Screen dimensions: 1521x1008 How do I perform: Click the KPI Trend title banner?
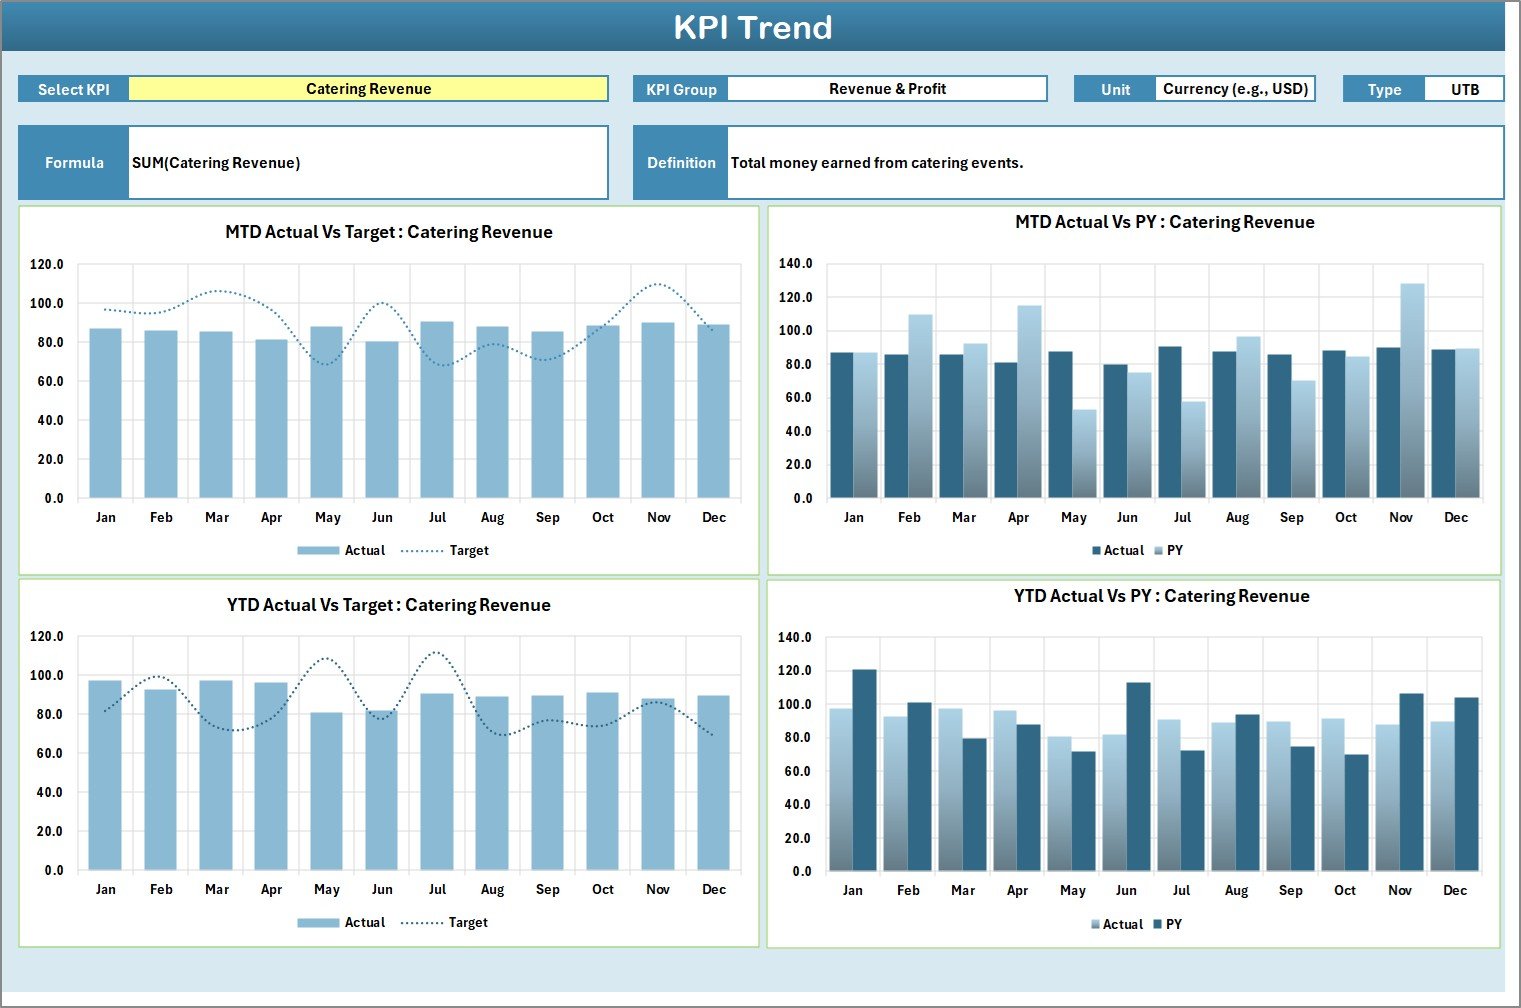click(x=755, y=27)
